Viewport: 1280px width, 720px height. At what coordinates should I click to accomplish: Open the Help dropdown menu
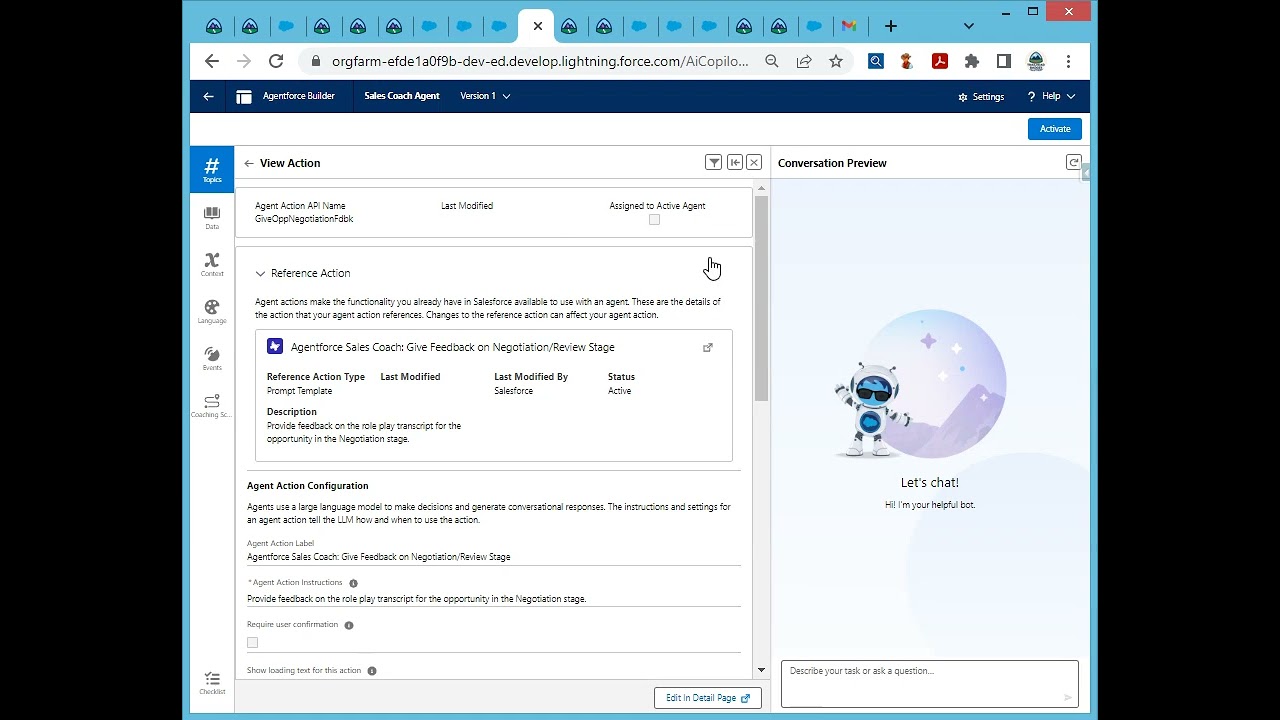[1051, 96]
